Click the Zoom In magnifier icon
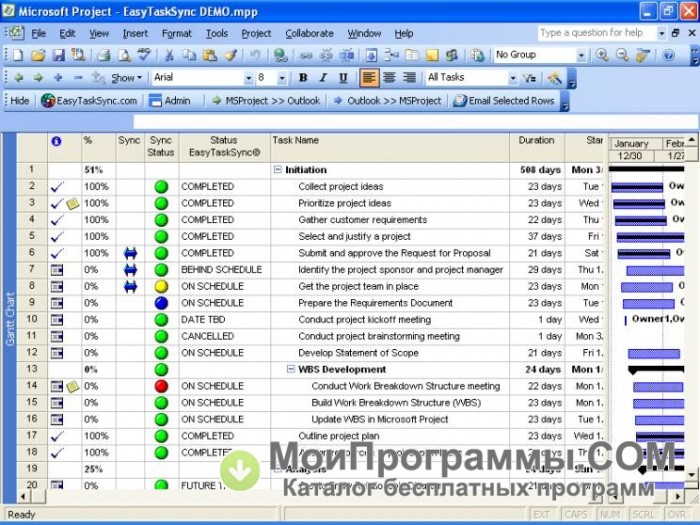The width and height of the screenshot is (700, 525). (602, 55)
